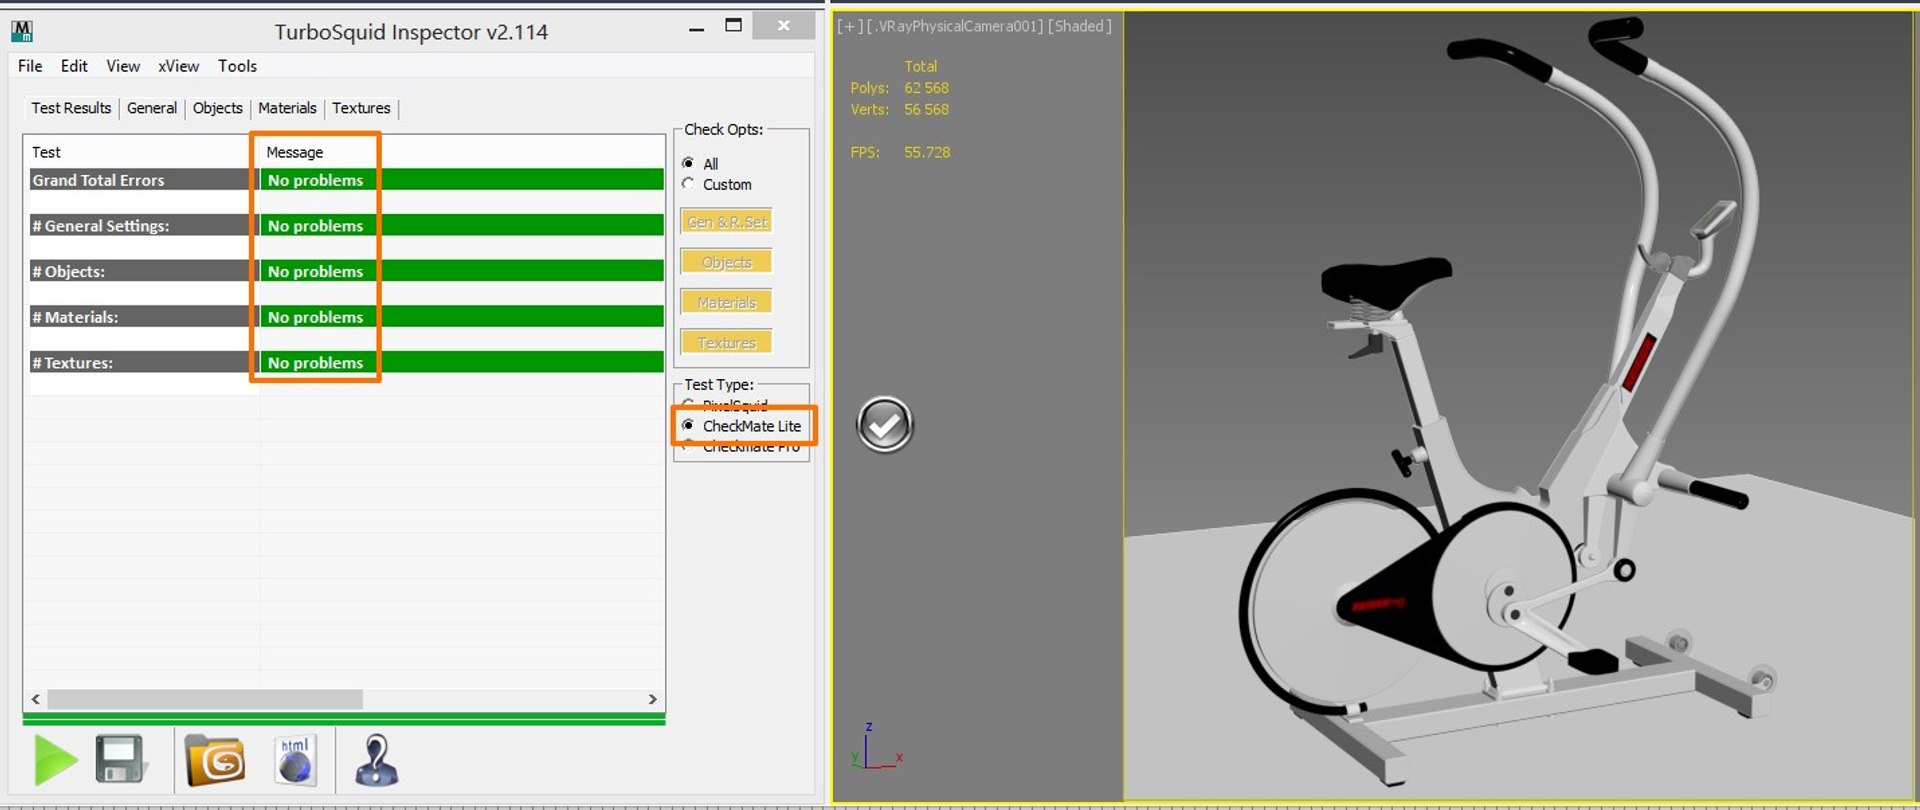Image resolution: width=1920 pixels, height=810 pixels.
Task: Click the Message column header
Action: (295, 152)
